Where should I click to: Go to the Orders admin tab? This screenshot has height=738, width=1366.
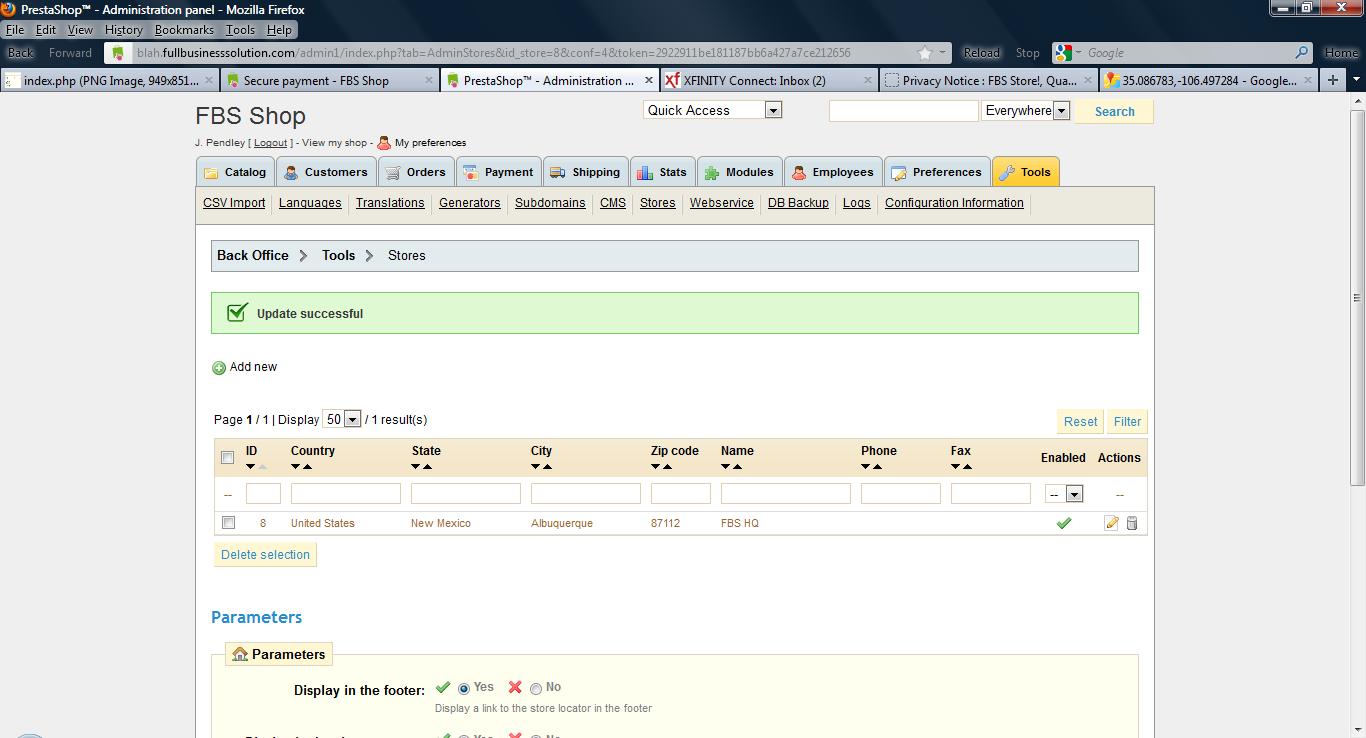(416, 172)
